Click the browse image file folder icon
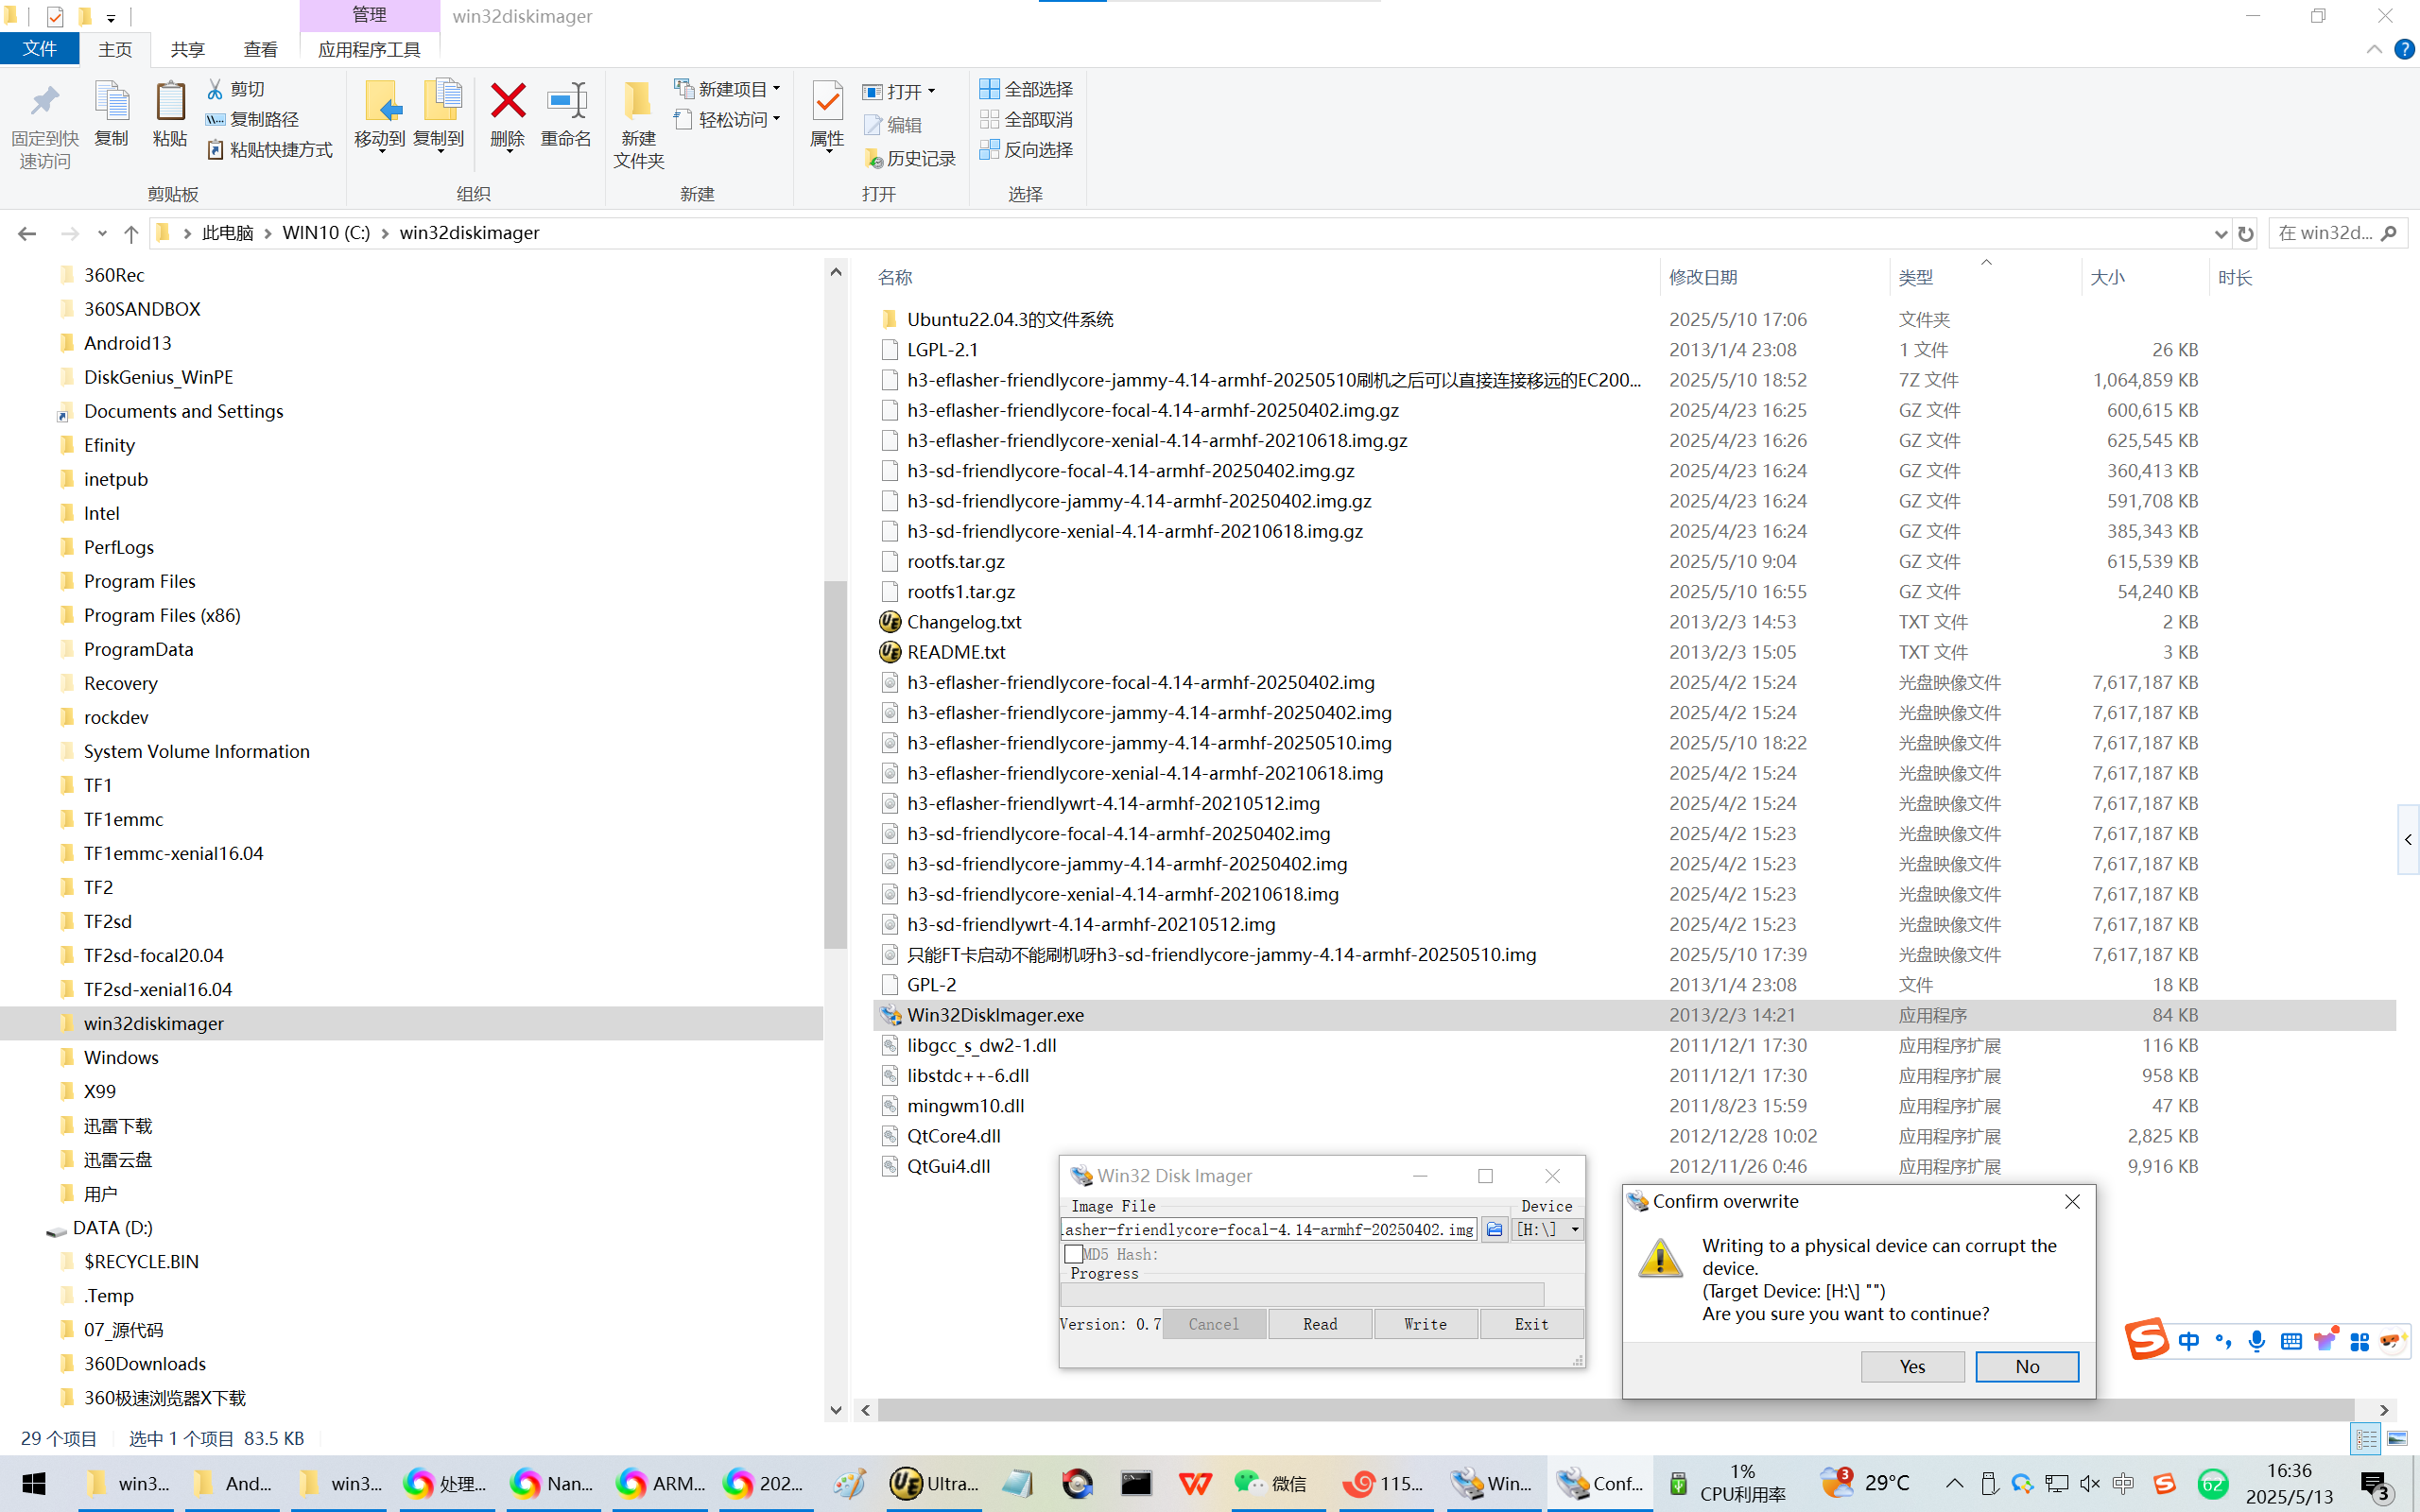2420x1512 pixels. 1494,1229
